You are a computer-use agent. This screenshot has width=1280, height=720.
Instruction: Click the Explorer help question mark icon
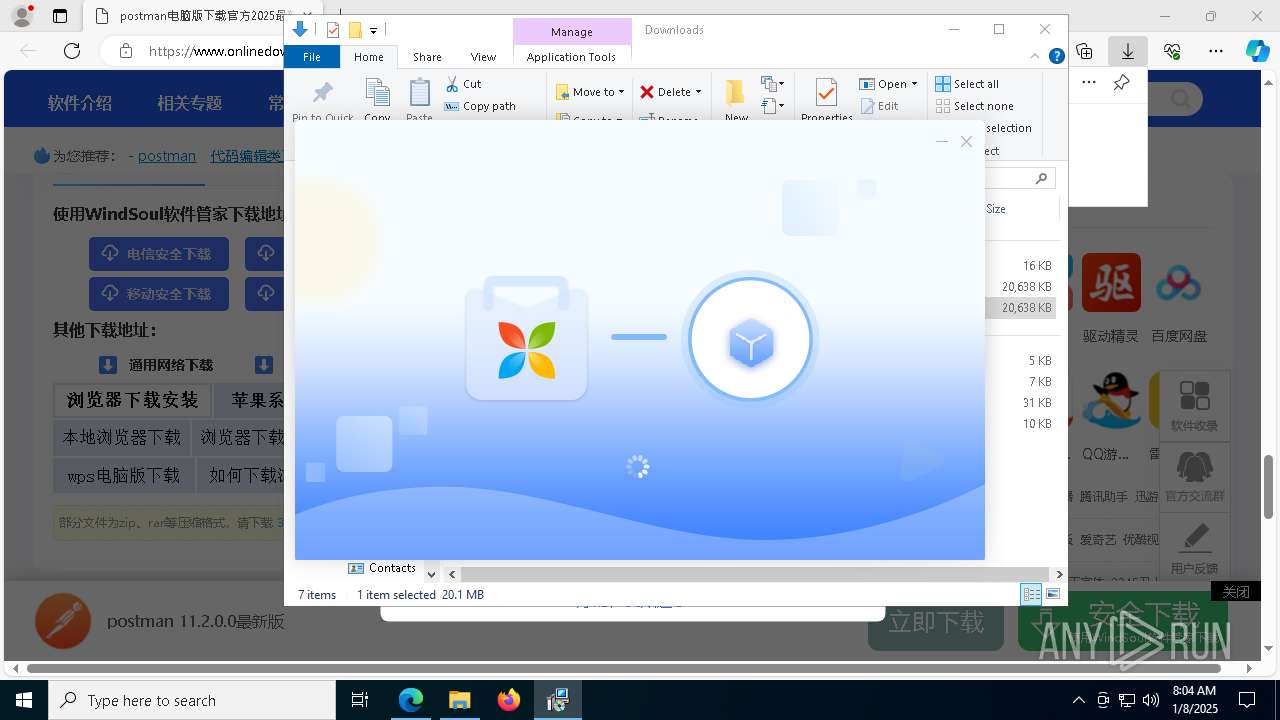coord(1056,57)
